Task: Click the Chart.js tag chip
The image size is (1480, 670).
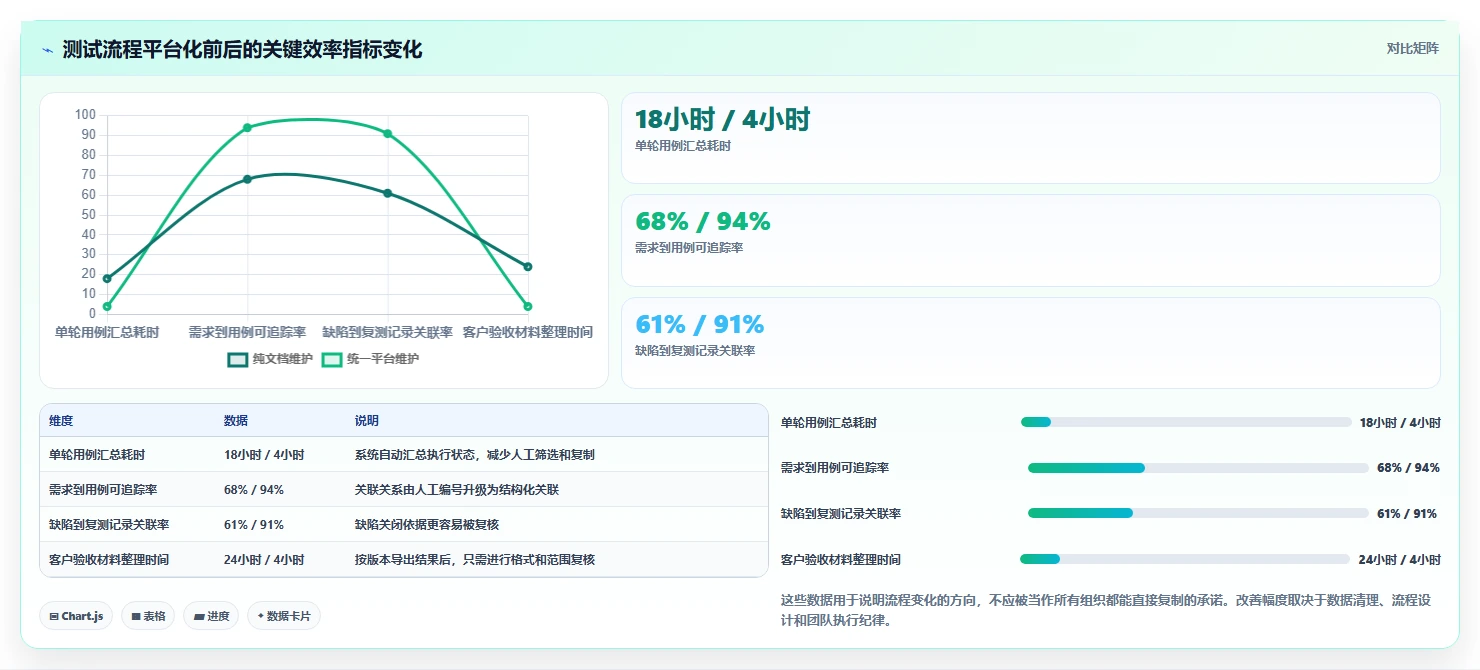Action: pos(76,616)
